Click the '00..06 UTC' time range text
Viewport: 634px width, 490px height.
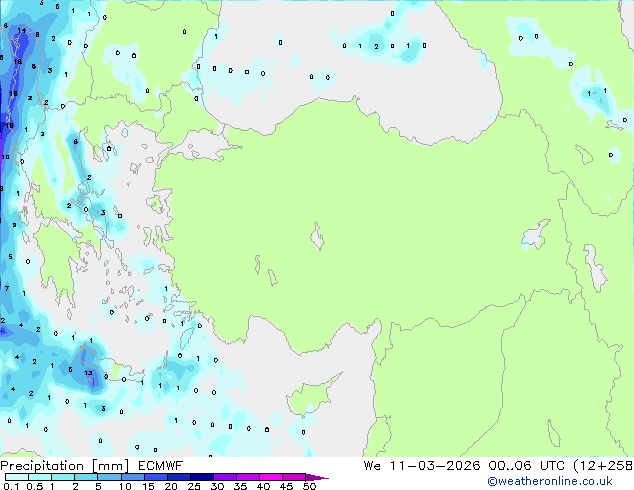[526, 466]
